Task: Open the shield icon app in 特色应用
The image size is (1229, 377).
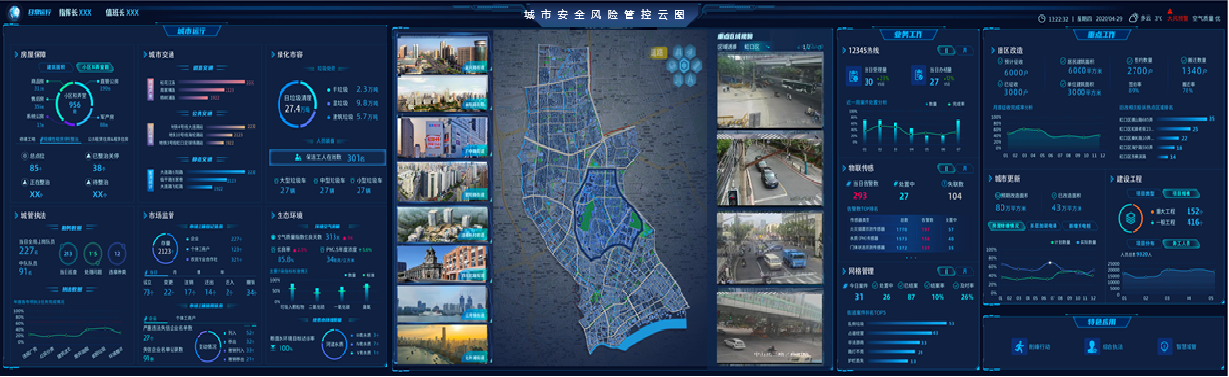Action: tap(1164, 346)
